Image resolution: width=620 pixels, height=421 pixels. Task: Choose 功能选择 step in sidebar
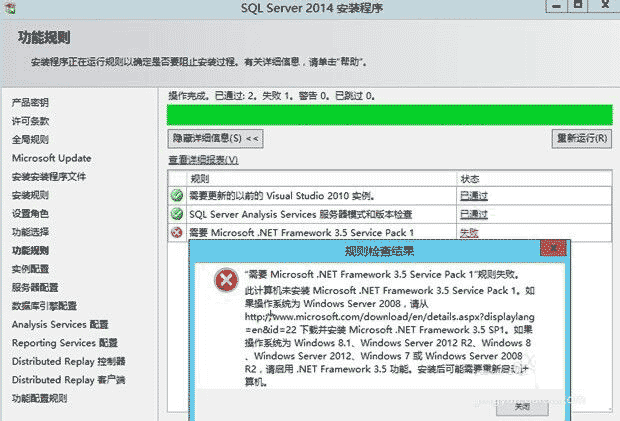[x=30, y=232]
